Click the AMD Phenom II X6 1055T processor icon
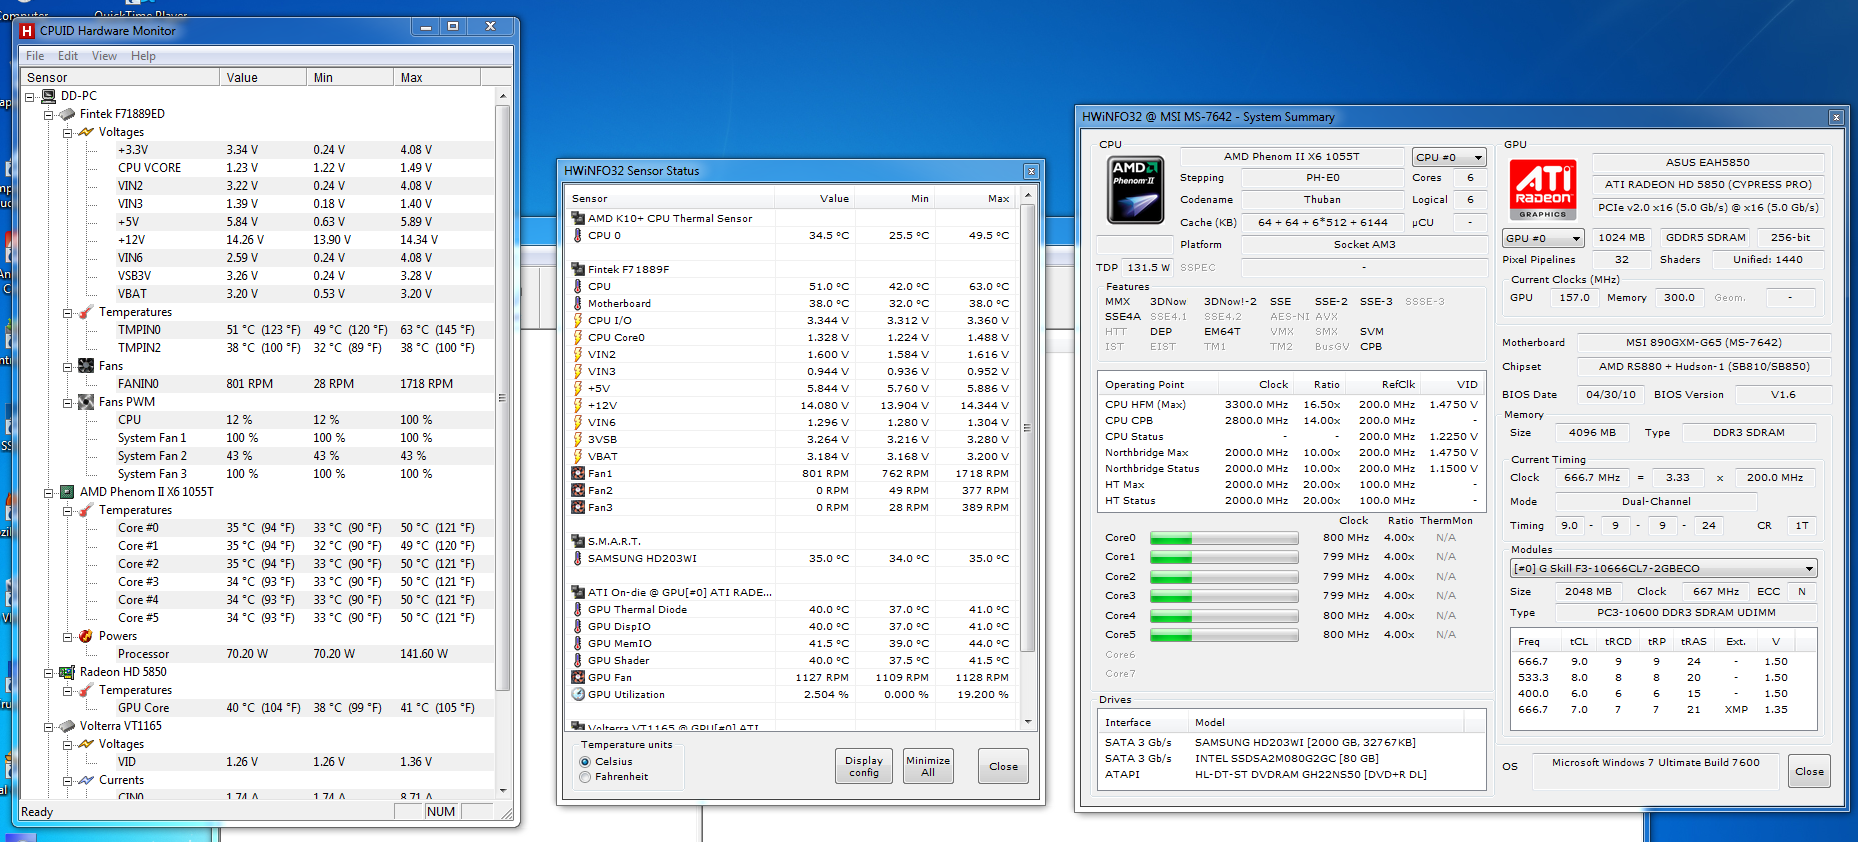Image resolution: width=1858 pixels, height=842 pixels. click(67, 492)
